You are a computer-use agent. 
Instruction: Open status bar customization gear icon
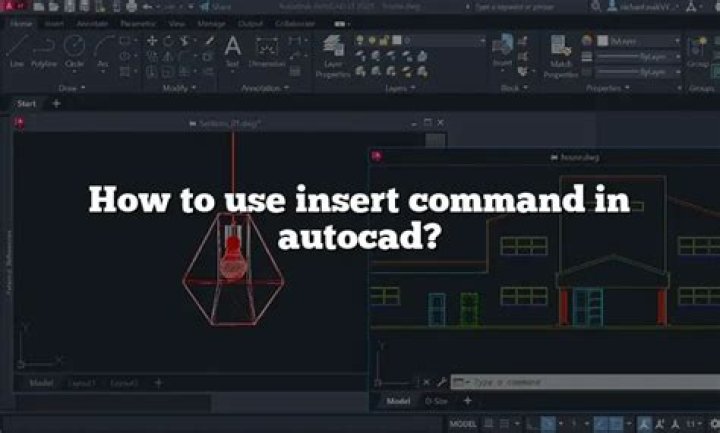pos(714,423)
